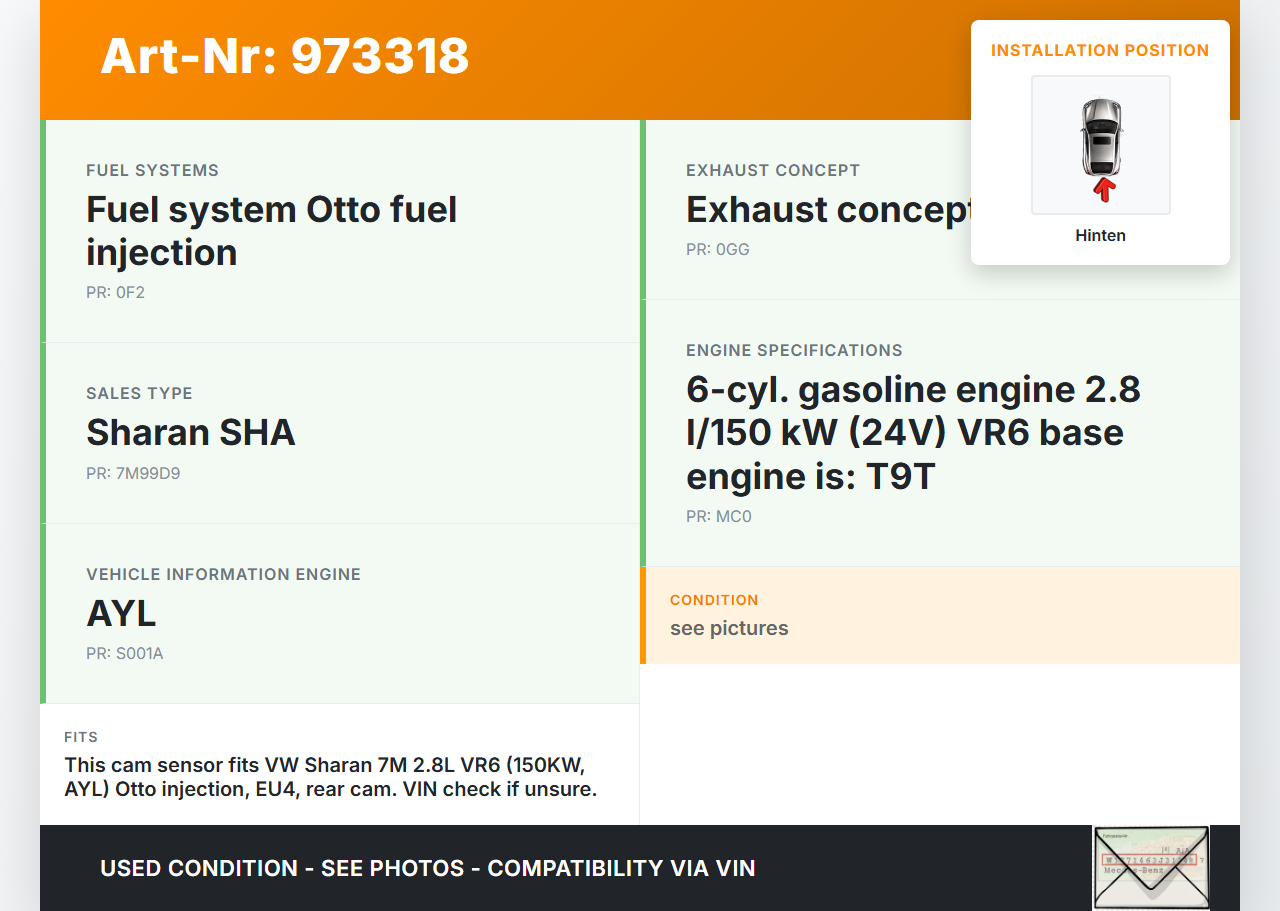Click the Used Condition footer banner text
This screenshot has width=1280, height=911.
point(427,868)
